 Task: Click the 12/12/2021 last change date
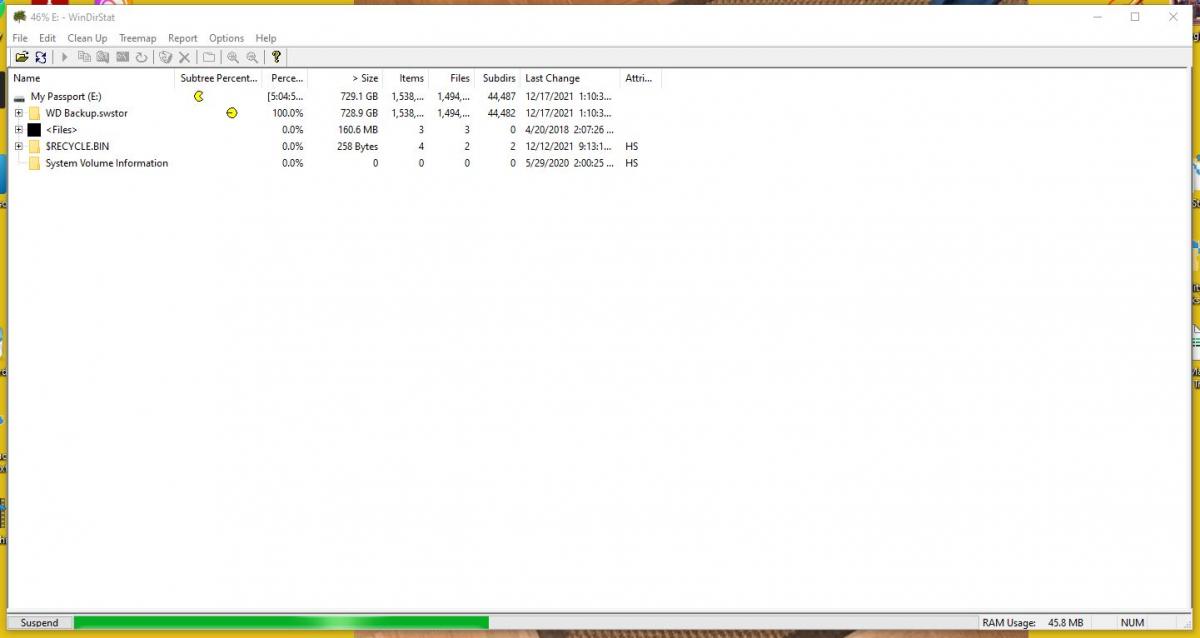pos(569,146)
